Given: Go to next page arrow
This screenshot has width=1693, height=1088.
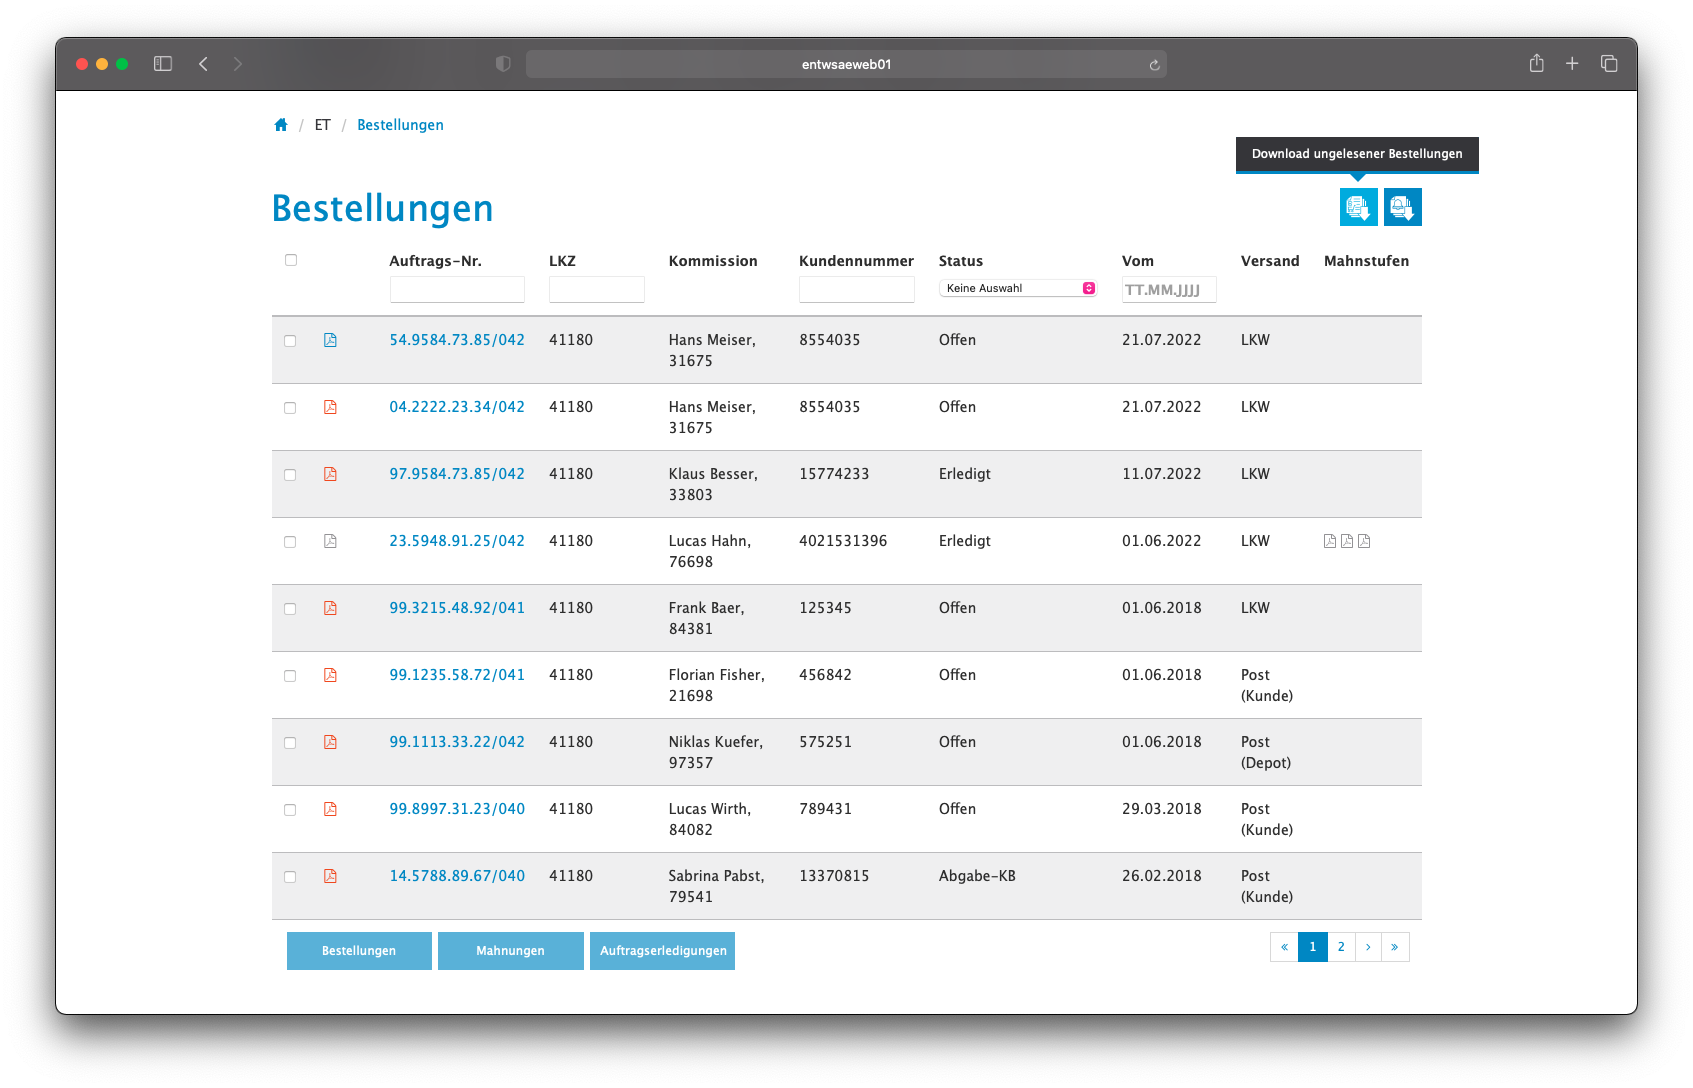Looking at the screenshot, I should pyautogui.click(x=1368, y=947).
